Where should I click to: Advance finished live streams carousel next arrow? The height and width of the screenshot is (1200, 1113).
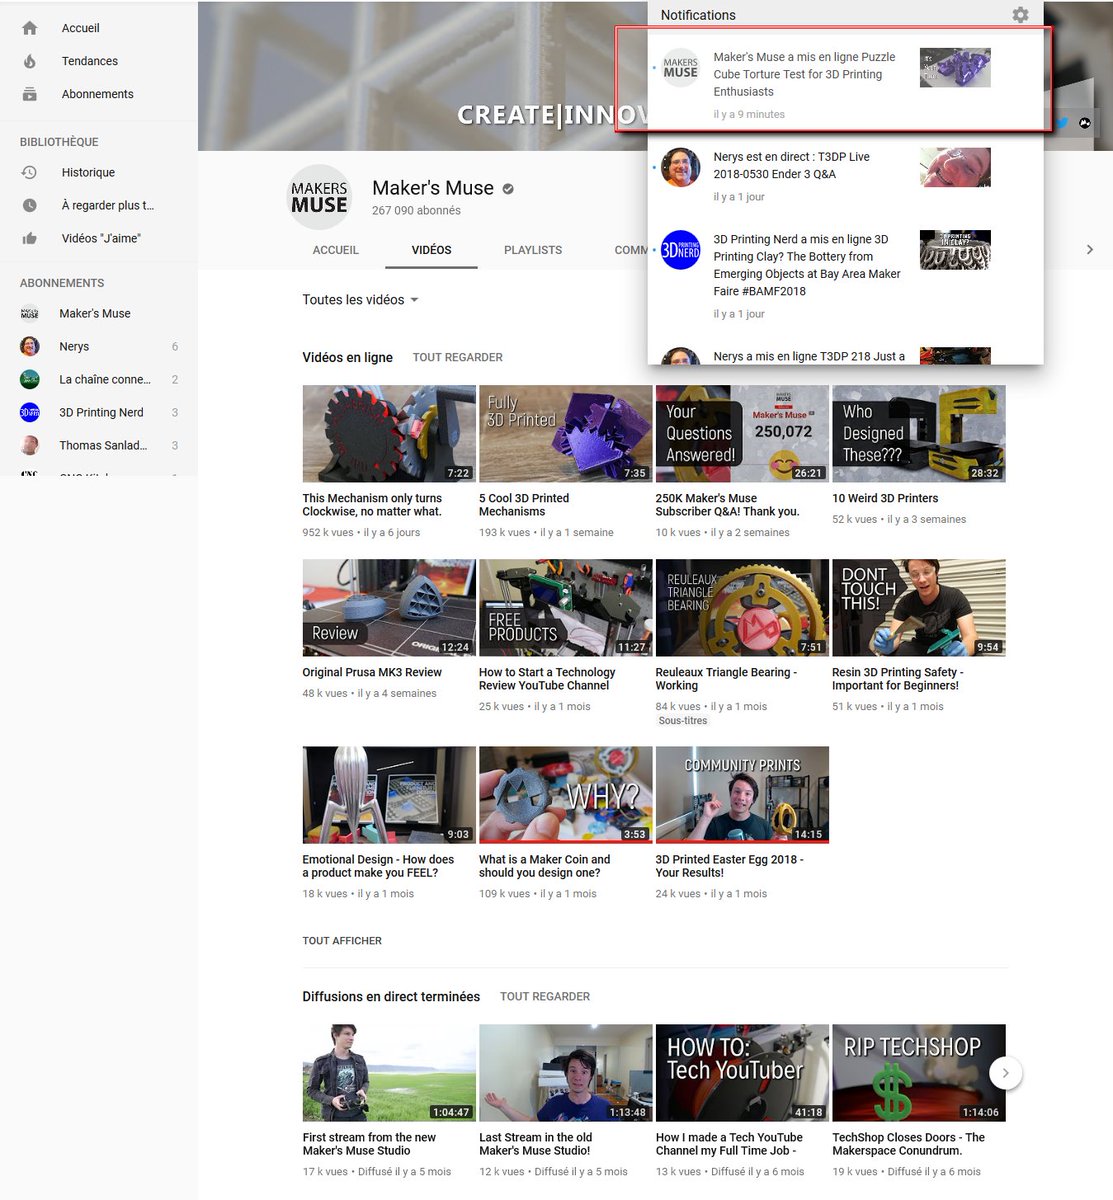pyautogui.click(x=1005, y=1073)
